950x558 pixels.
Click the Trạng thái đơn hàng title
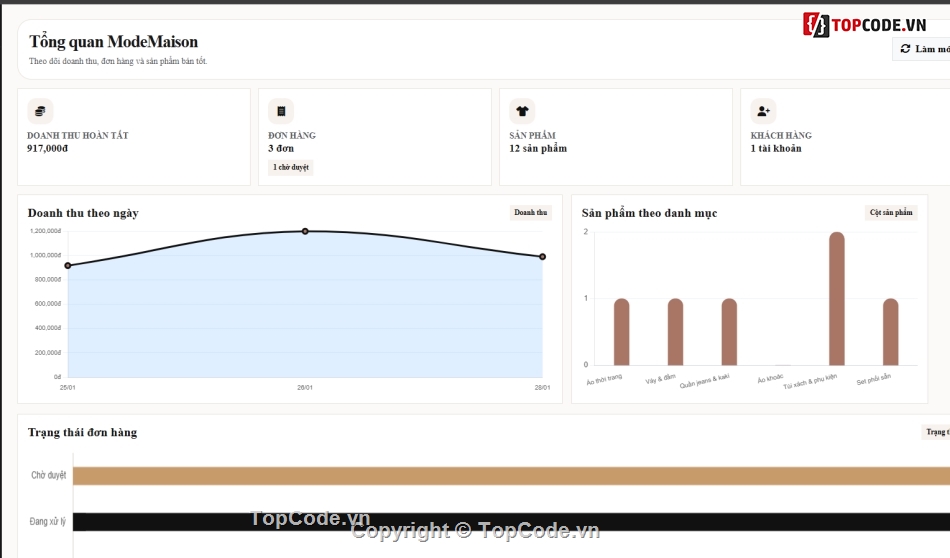pos(82,433)
